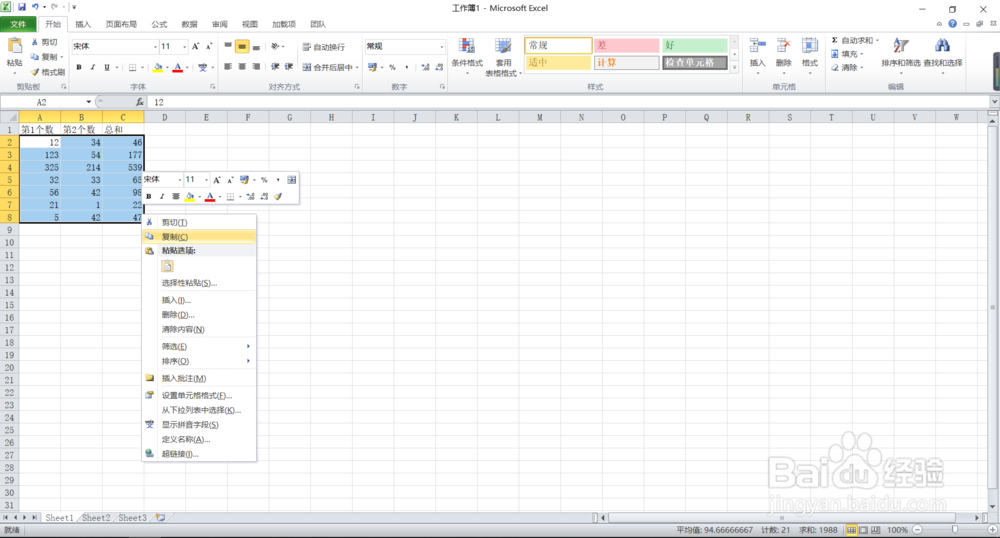Click paste option clipboard icon in context menu
The image size is (1000, 538).
168,266
